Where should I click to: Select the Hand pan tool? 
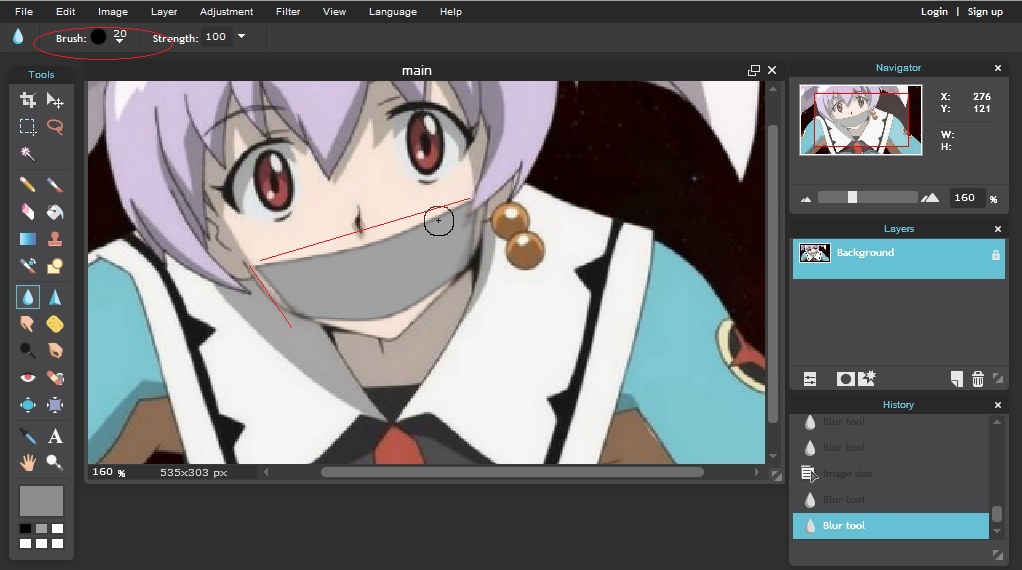(27, 463)
